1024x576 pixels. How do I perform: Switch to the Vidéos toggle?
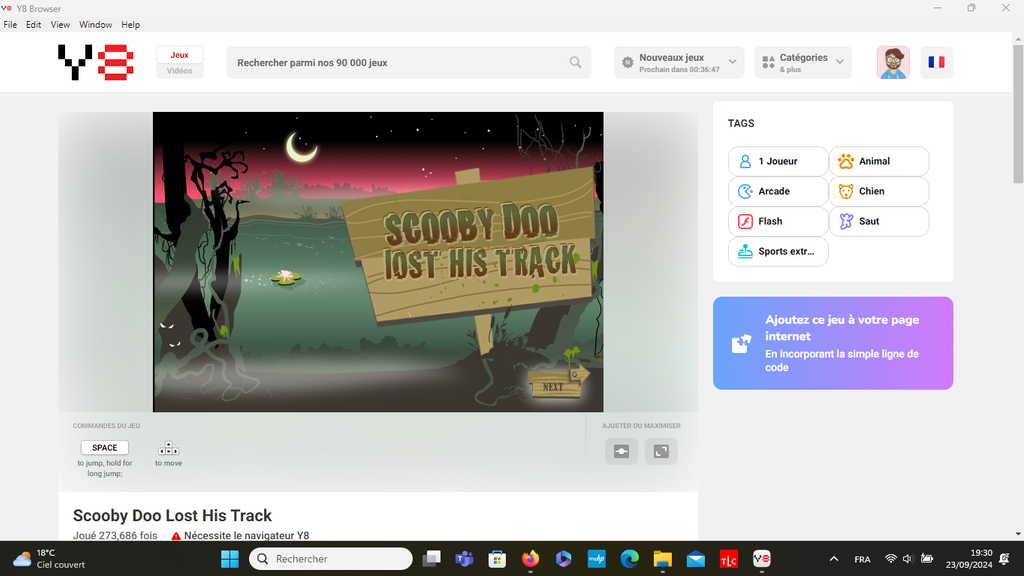[x=180, y=71]
